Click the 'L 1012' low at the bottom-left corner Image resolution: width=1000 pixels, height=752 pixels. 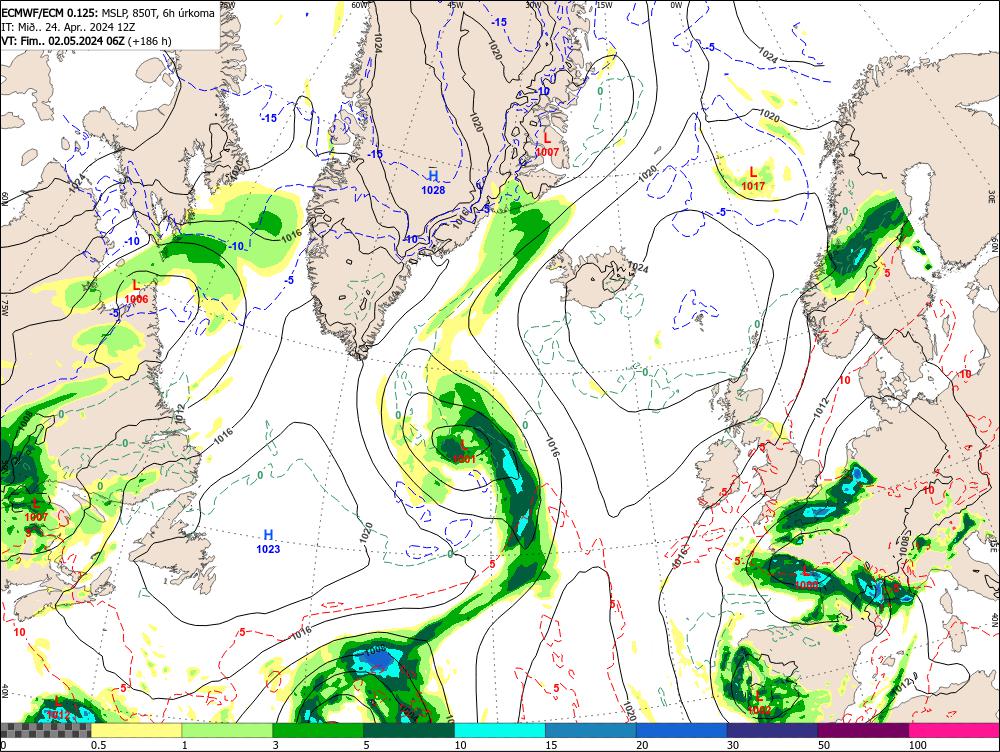(x=57, y=708)
